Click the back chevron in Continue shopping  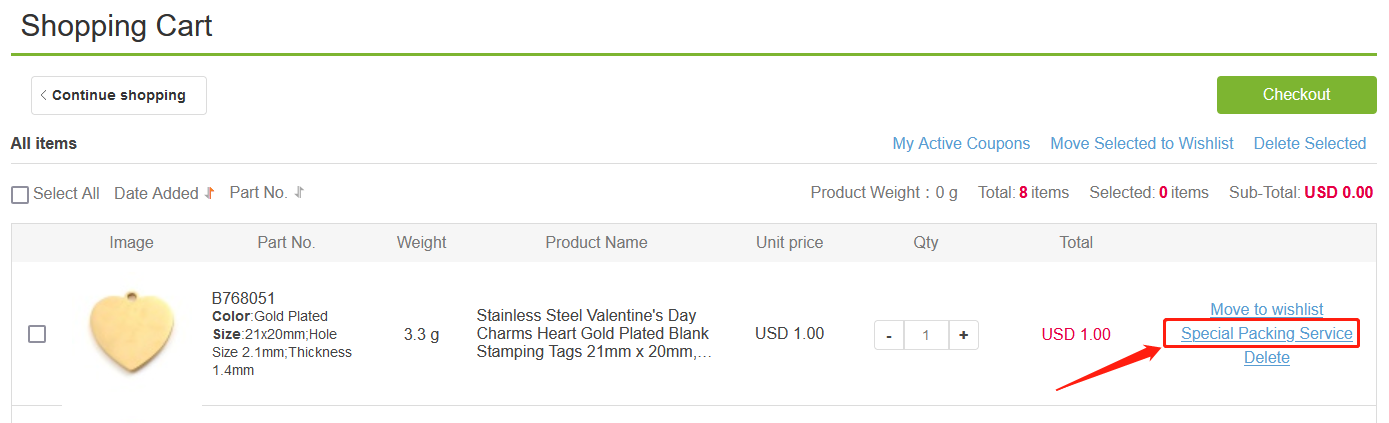pos(44,95)
